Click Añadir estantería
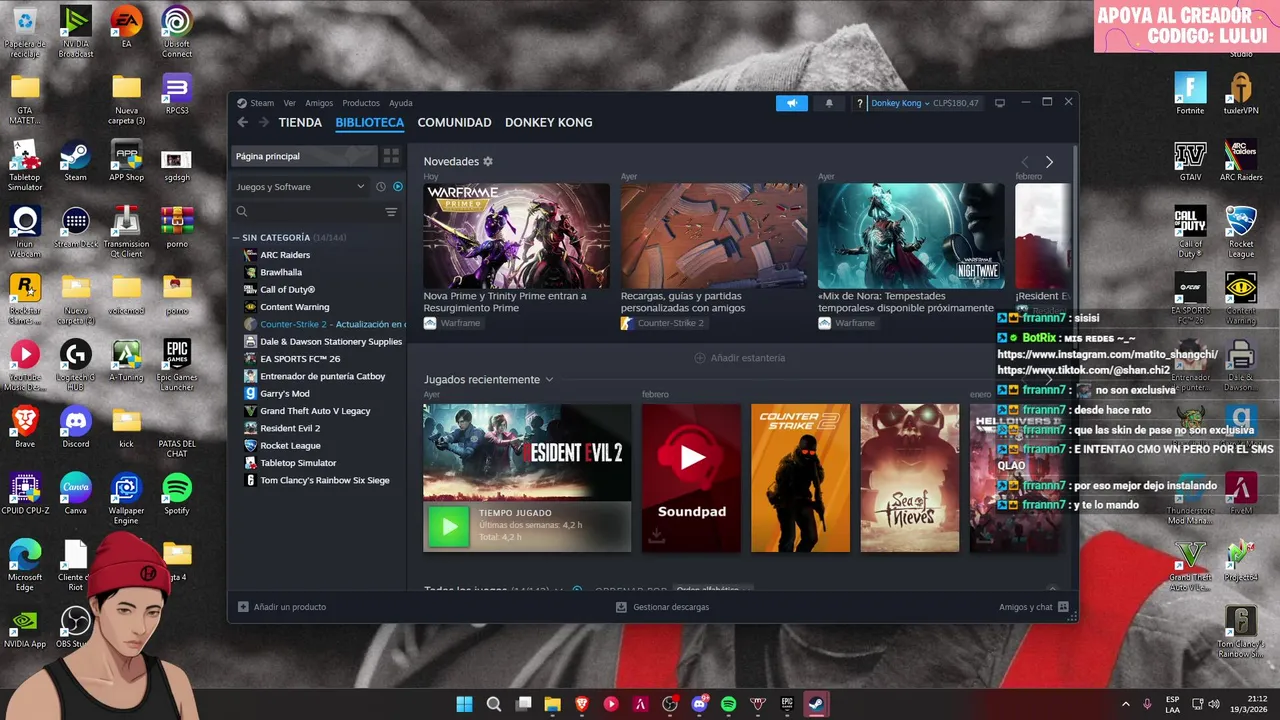The image size is (1280, 720). click(x=740, y=358)
